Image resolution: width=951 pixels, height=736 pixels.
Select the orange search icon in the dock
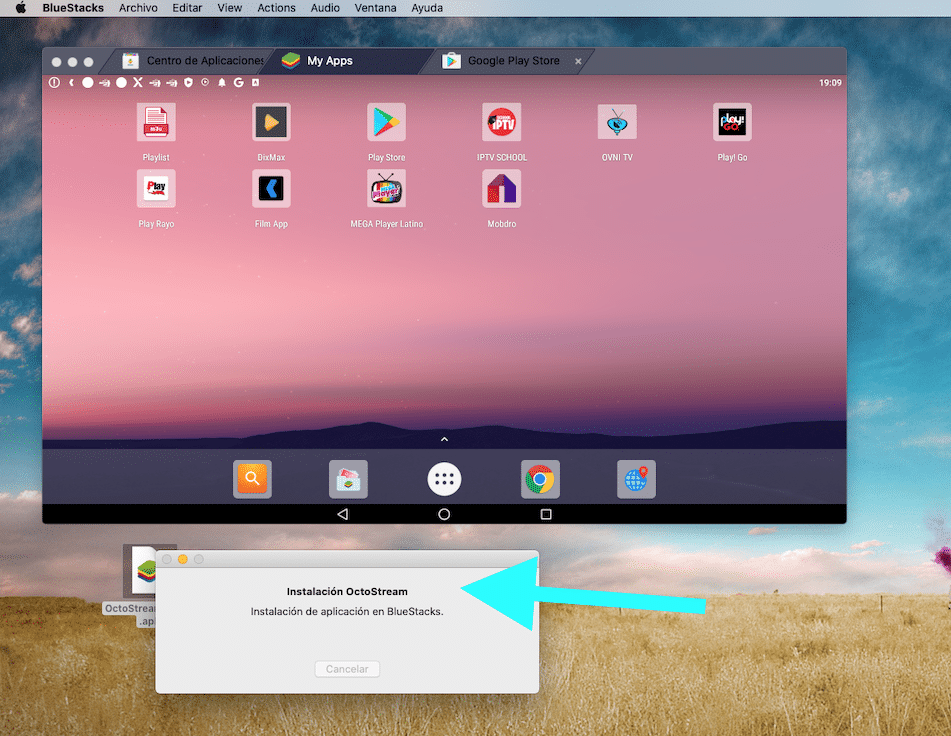(252, 478)
